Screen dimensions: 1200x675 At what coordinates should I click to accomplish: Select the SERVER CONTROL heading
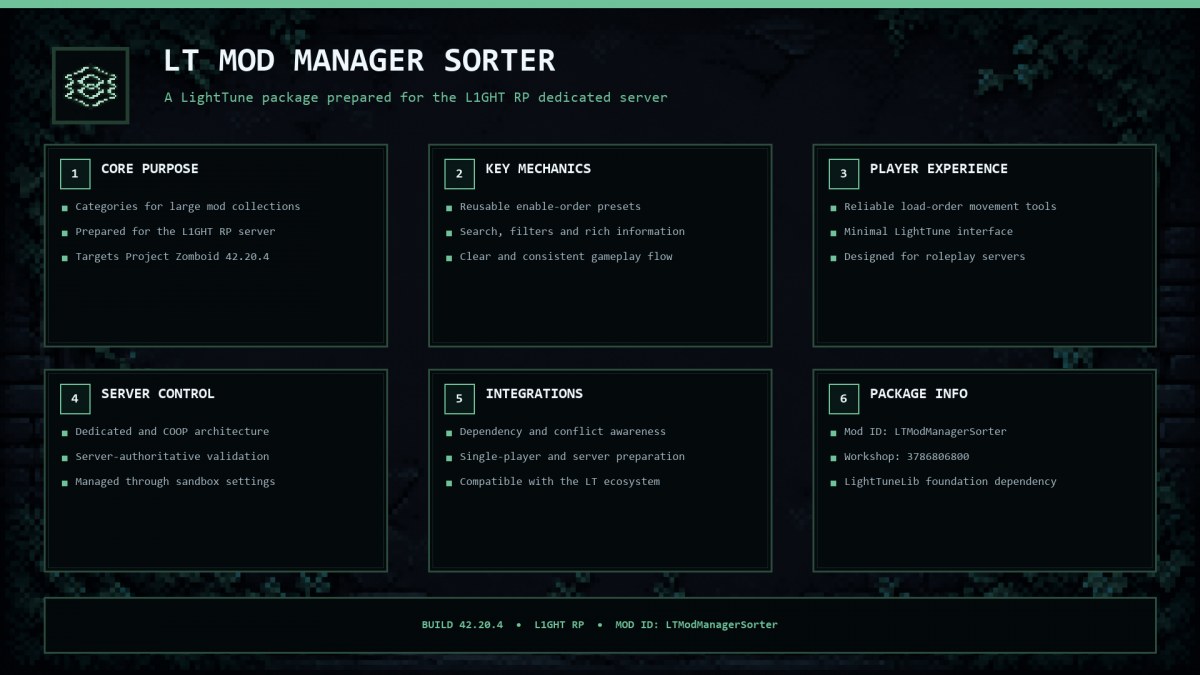[x=158, y=394]
